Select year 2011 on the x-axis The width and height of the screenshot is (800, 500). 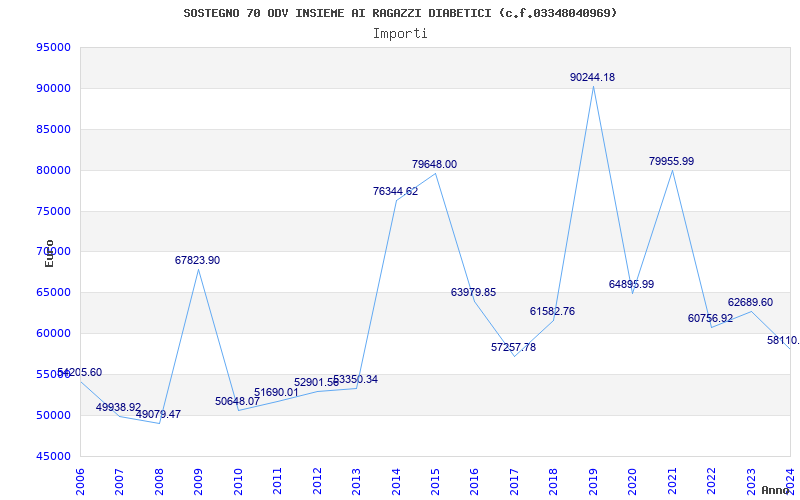click(x=277, y=481)
